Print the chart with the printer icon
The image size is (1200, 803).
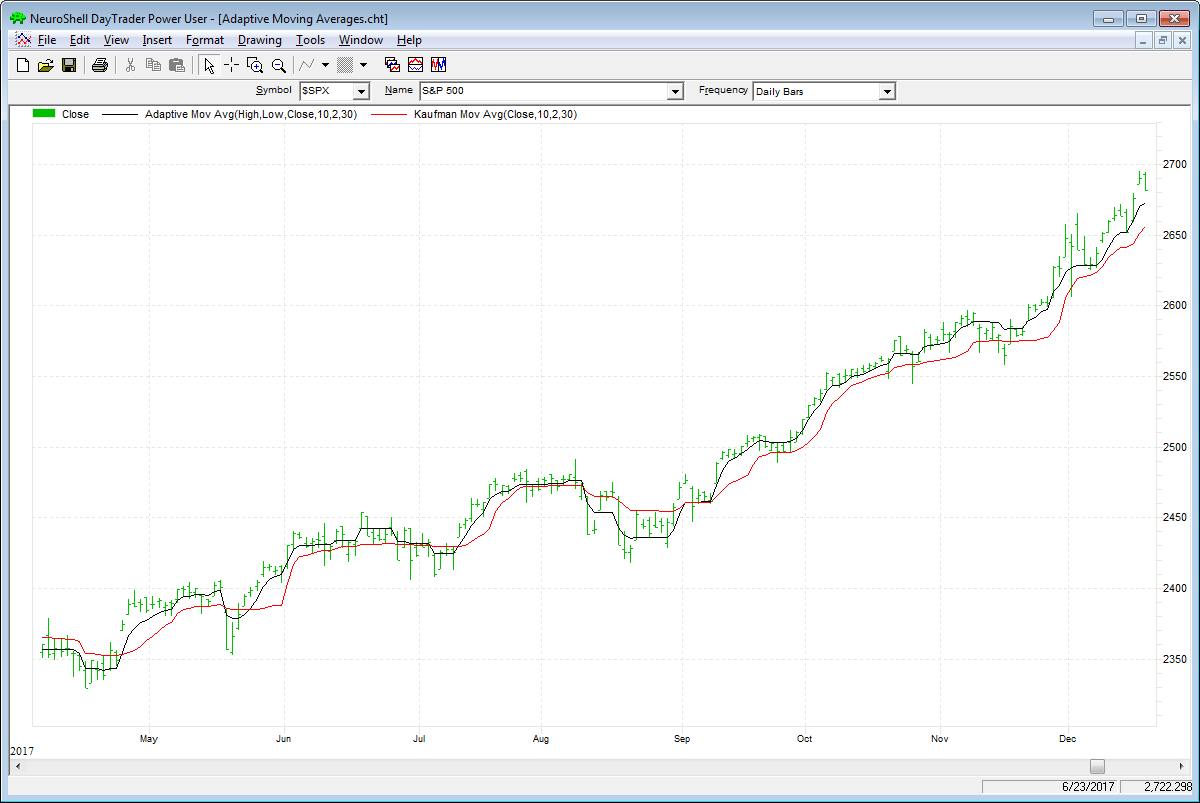tap(99, 65)
